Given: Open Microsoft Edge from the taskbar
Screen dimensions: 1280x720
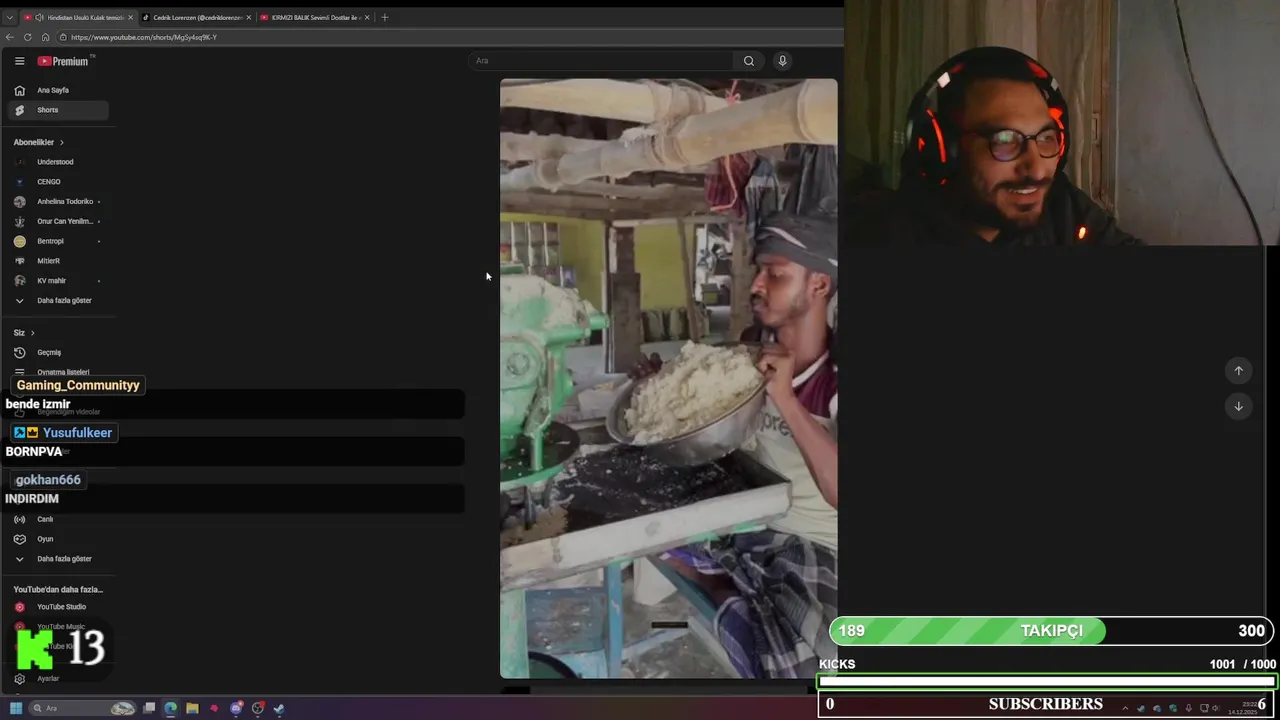Looking at the screenshot, I should (171, 708).
